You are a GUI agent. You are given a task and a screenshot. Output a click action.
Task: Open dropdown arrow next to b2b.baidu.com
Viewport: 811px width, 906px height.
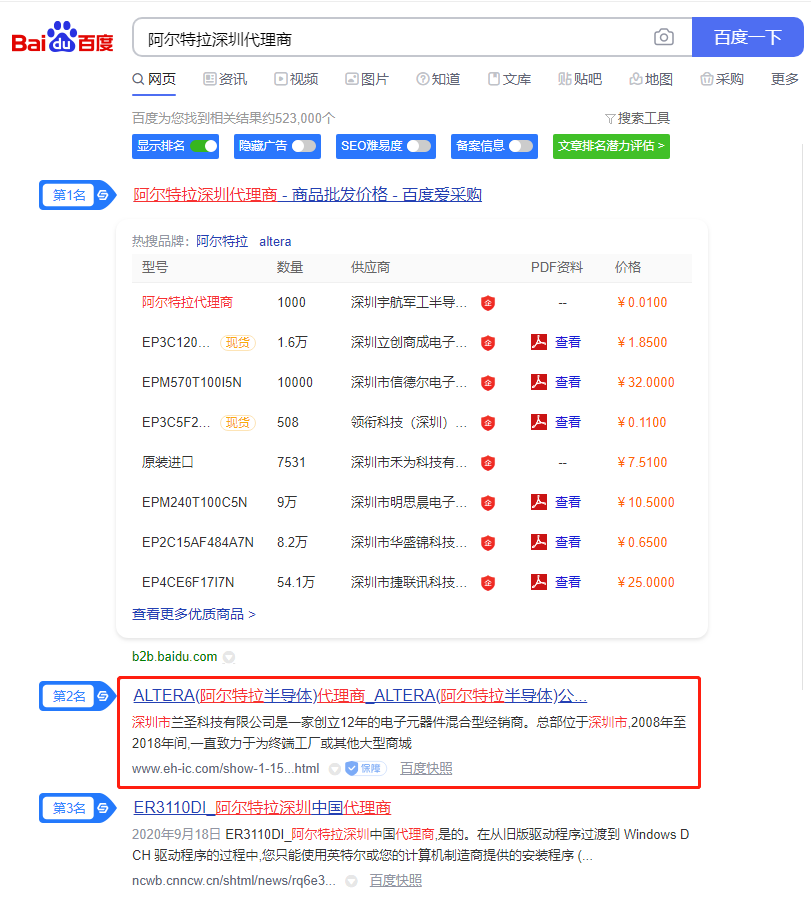click(x=229, y=657)
